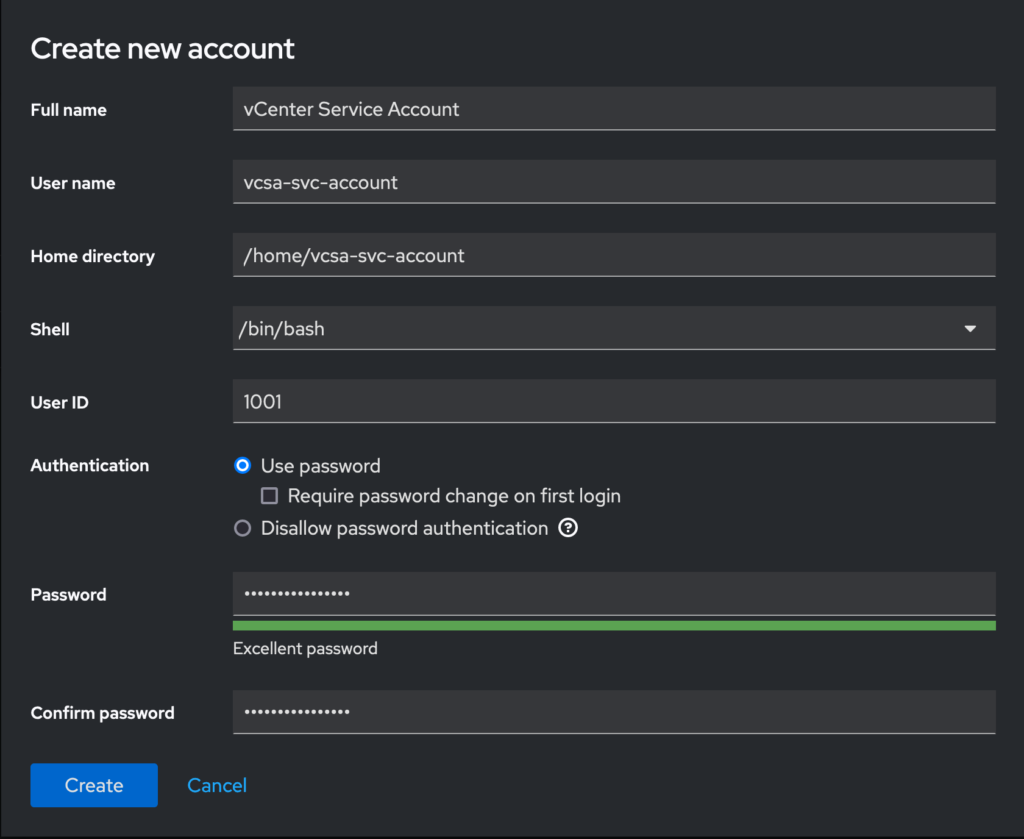Choose the Disallow password authentication option
The height and width of the screenshot is (839, 1024).
pos(242,528)
